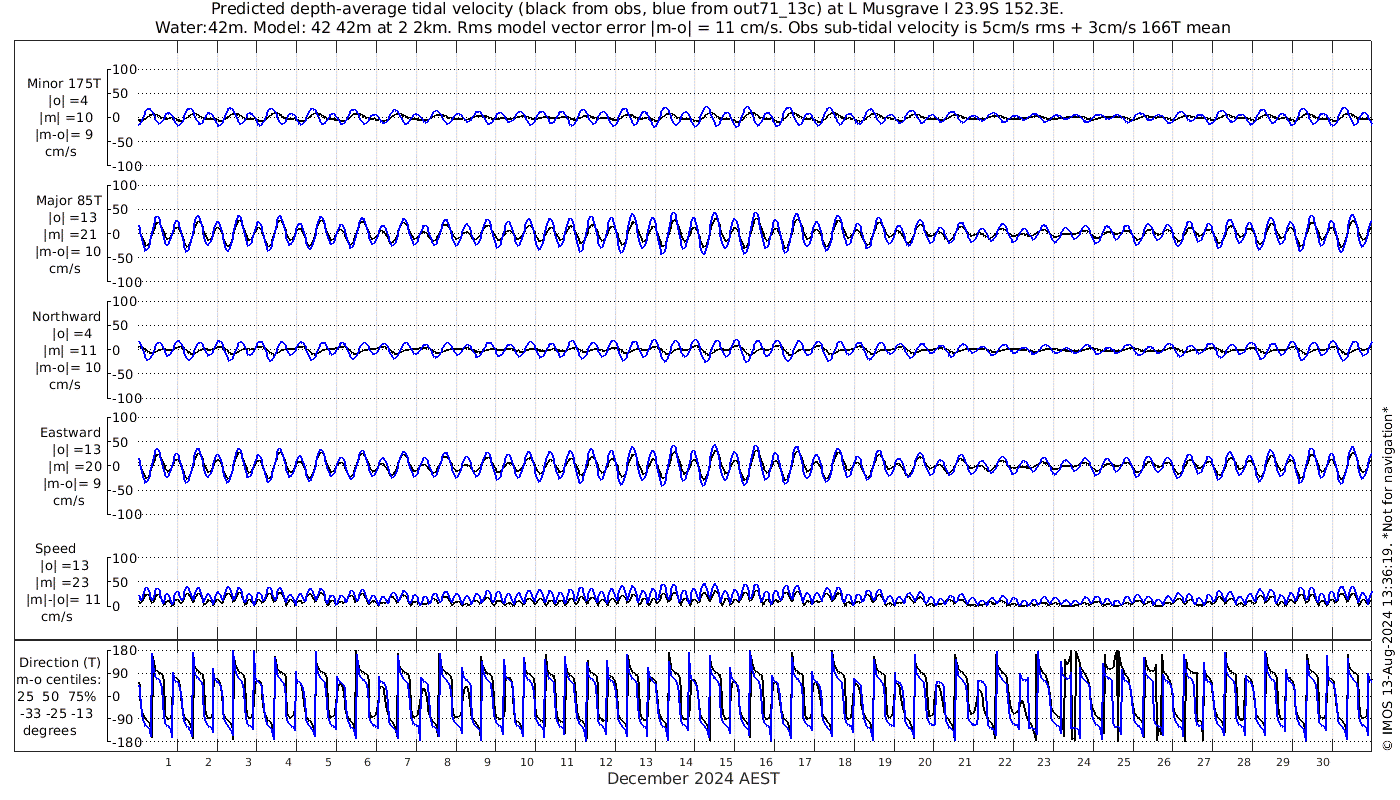
Task: Click the 180 tick on Direction axis
Action: tap(124, 651)
